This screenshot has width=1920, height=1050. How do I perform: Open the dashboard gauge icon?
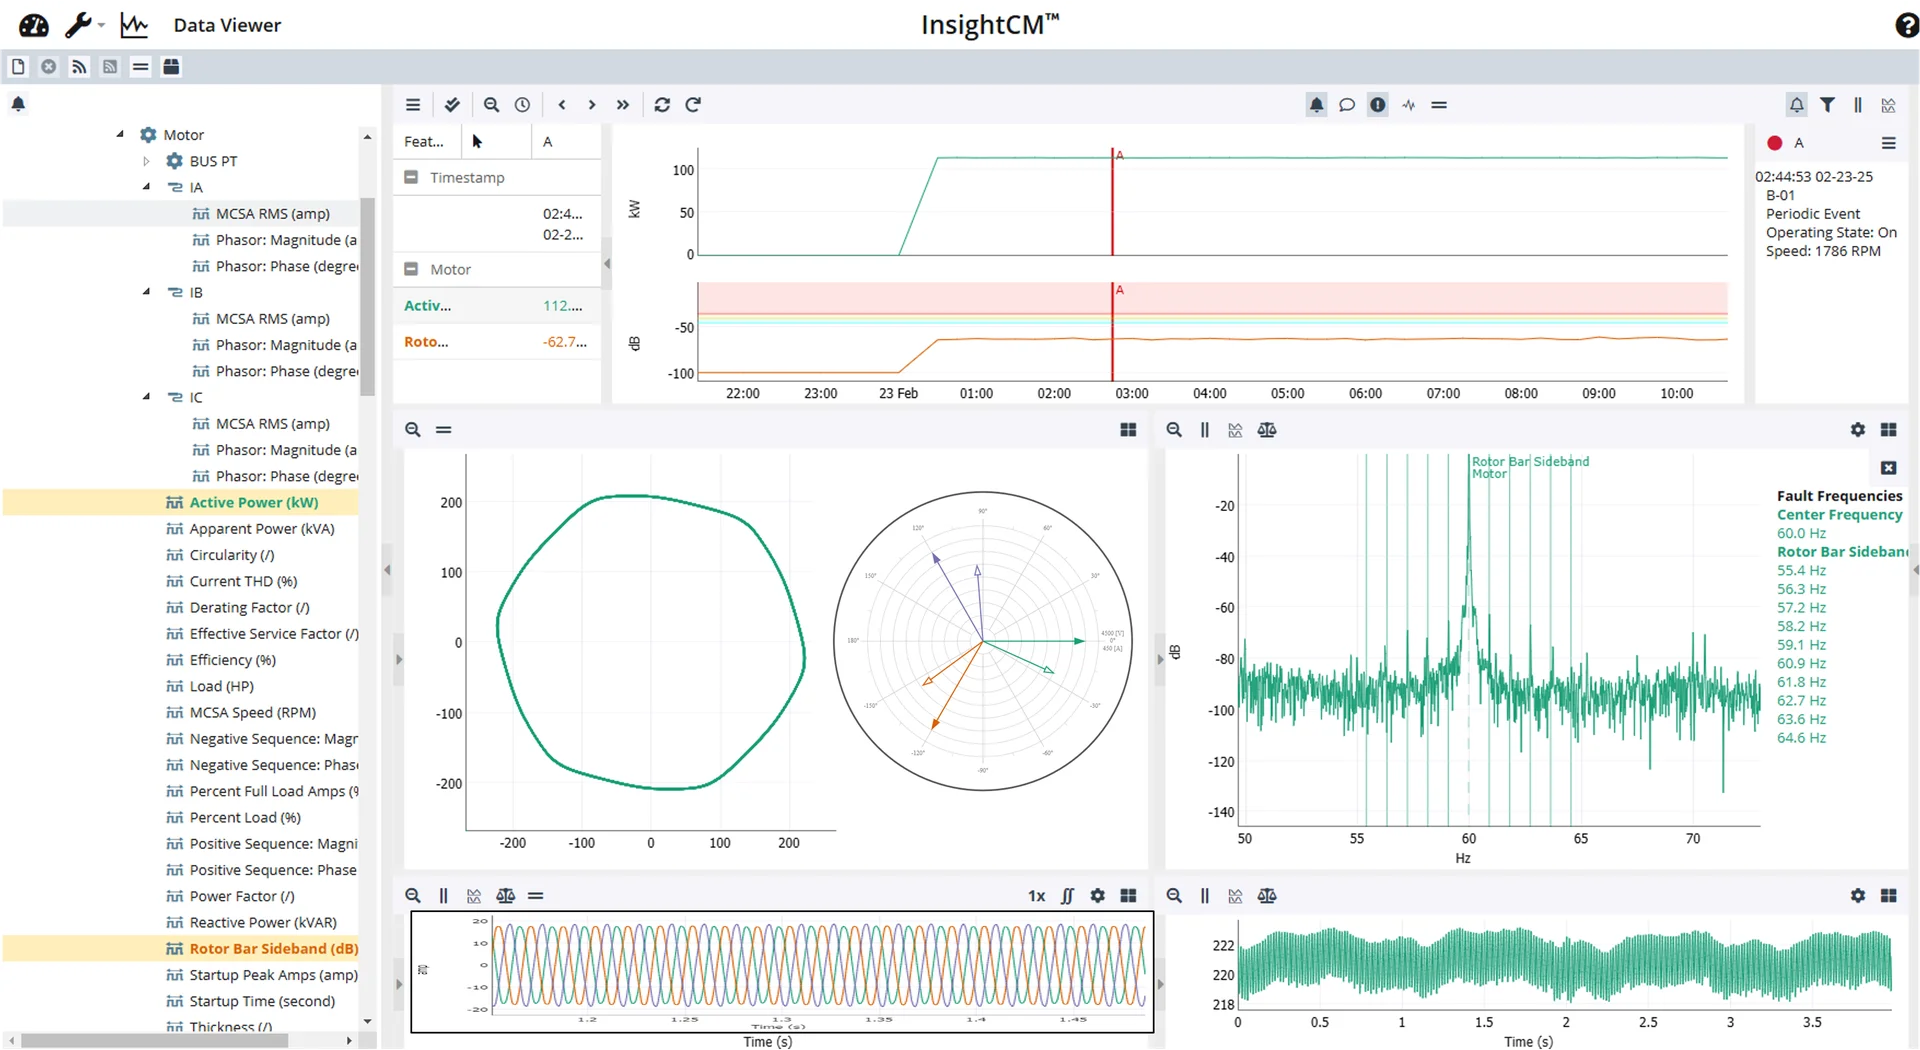34,25
